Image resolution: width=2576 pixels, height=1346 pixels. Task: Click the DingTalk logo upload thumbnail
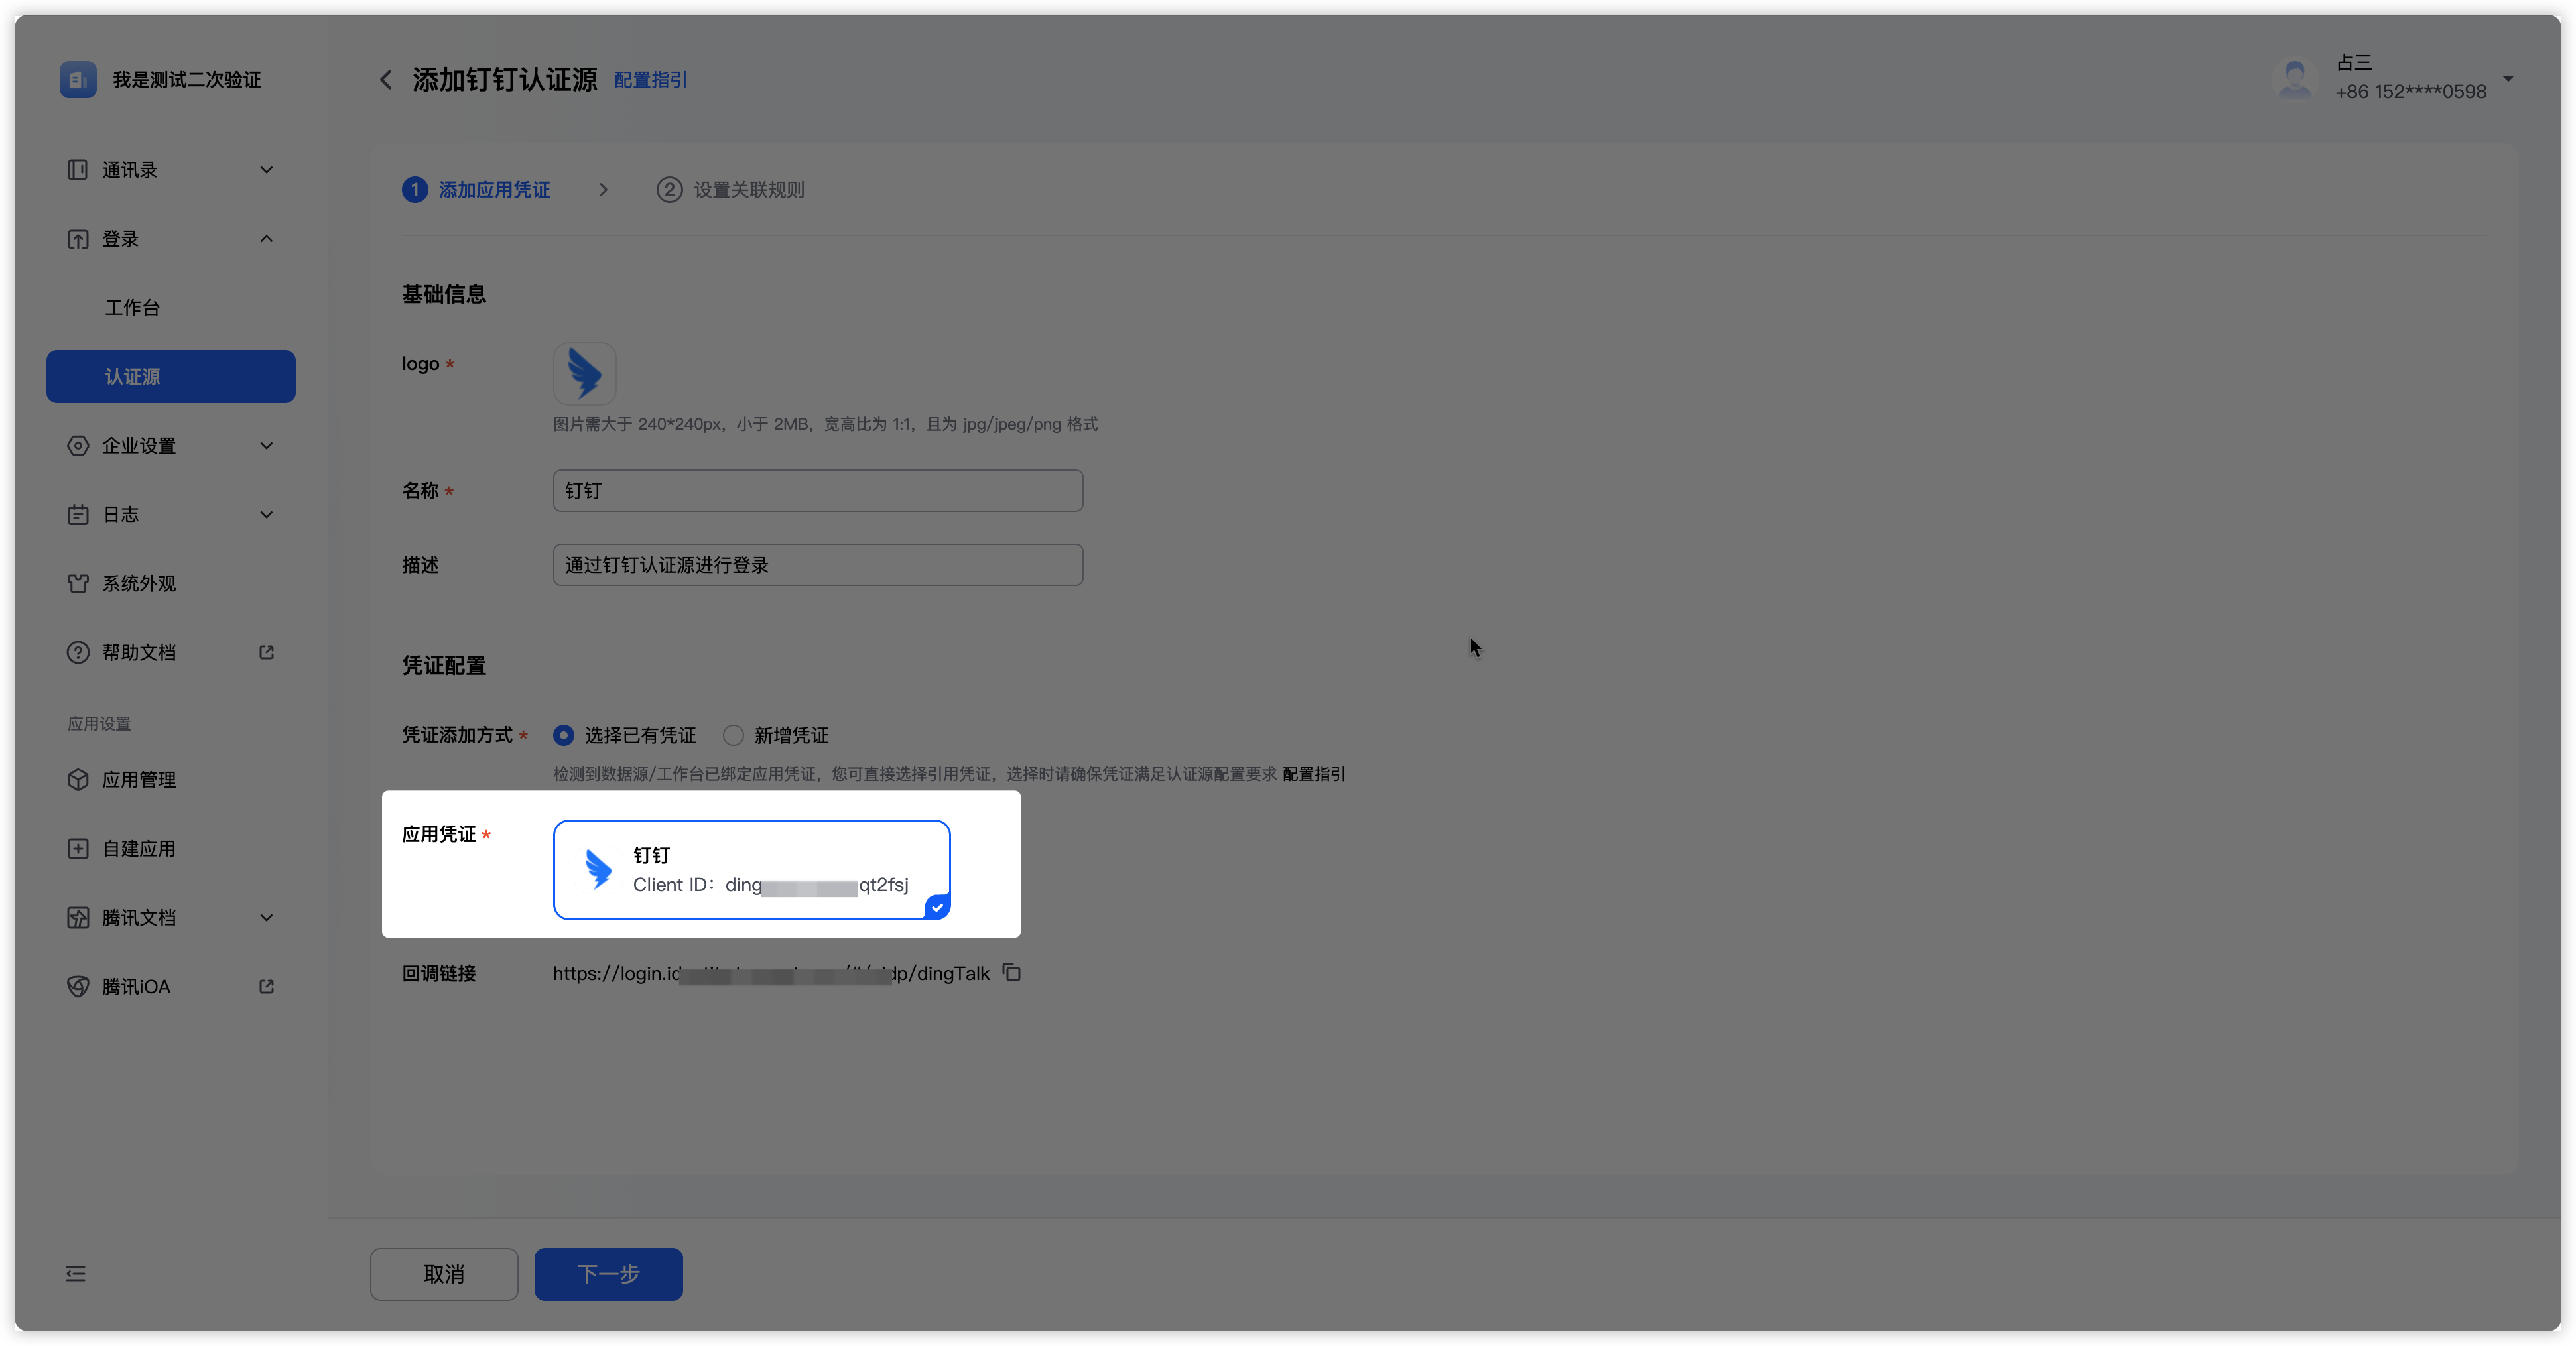(584, 374)
